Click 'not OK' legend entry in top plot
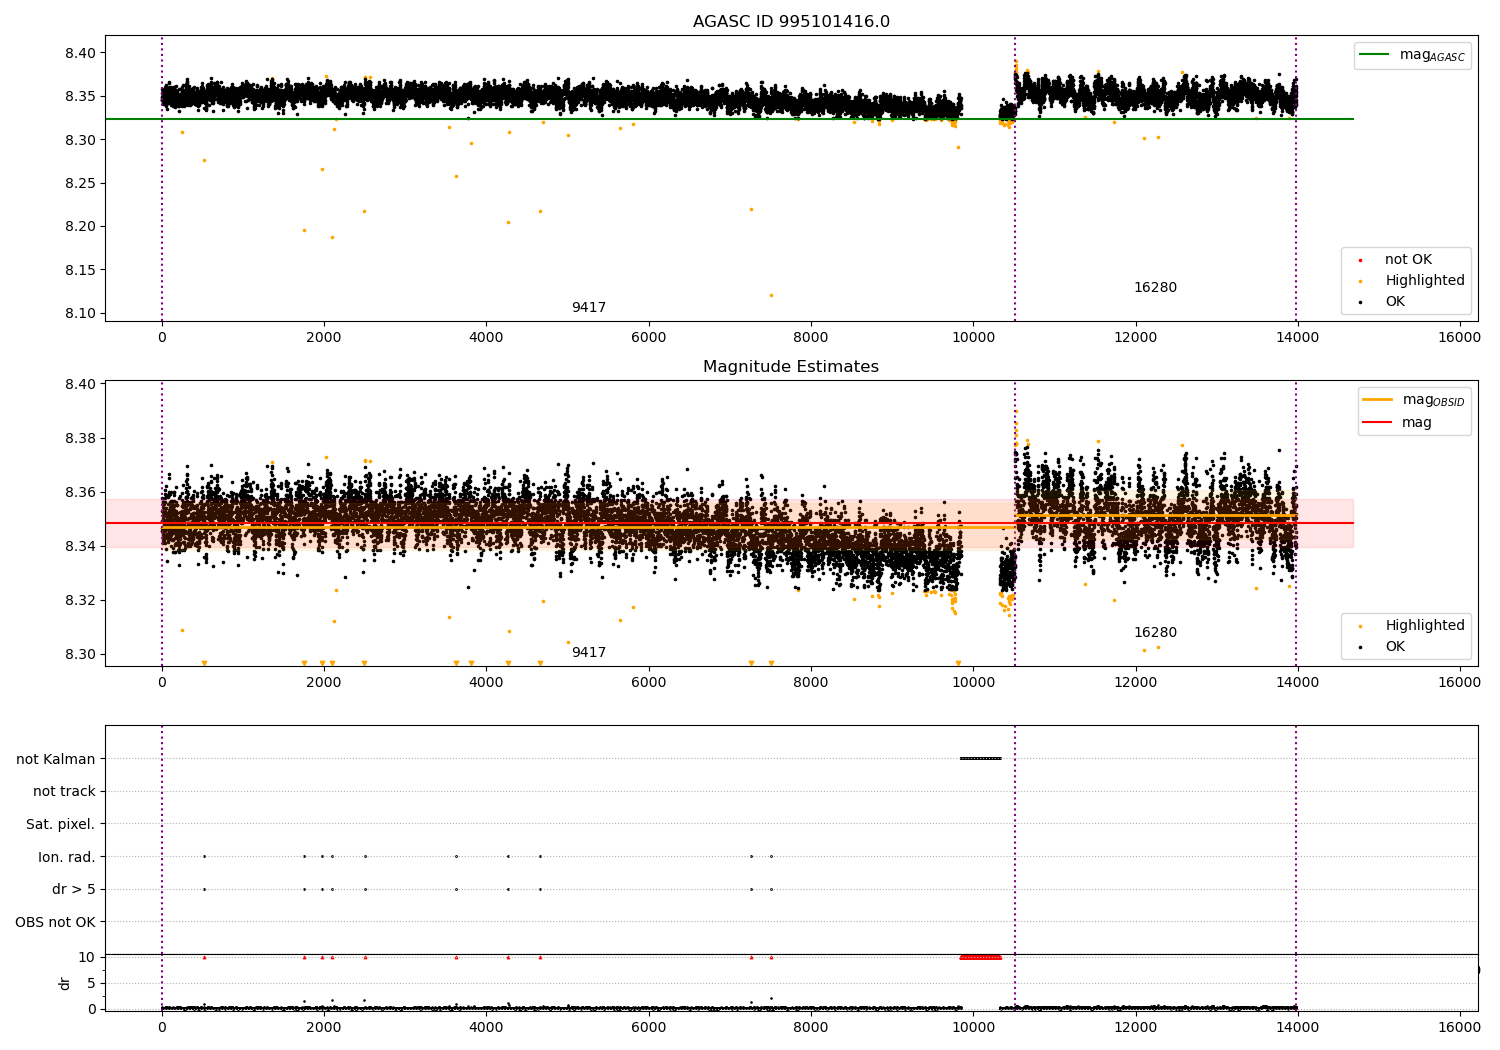1500x1050 pixels. tap(1408, 260)
